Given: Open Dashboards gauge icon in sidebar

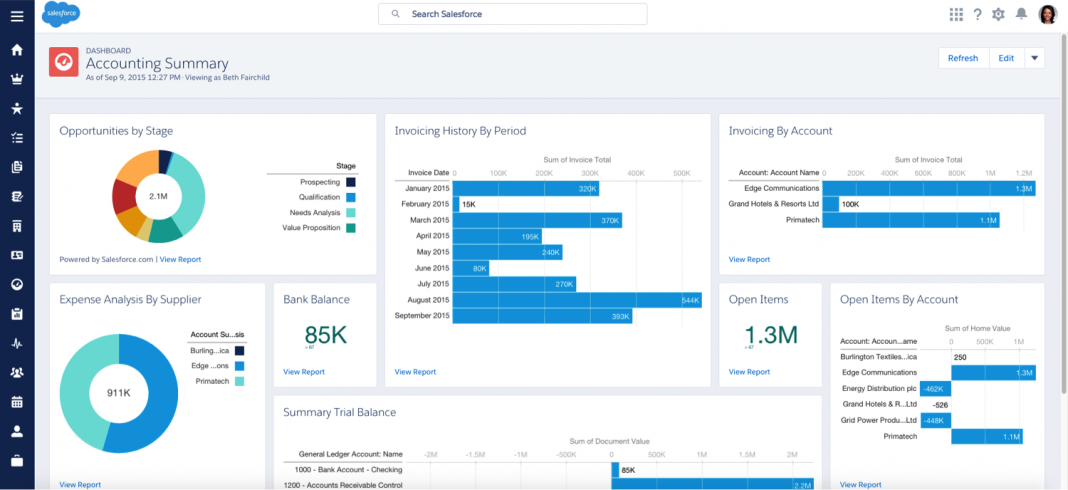Looking at the screenshot, I should [17, 284].
